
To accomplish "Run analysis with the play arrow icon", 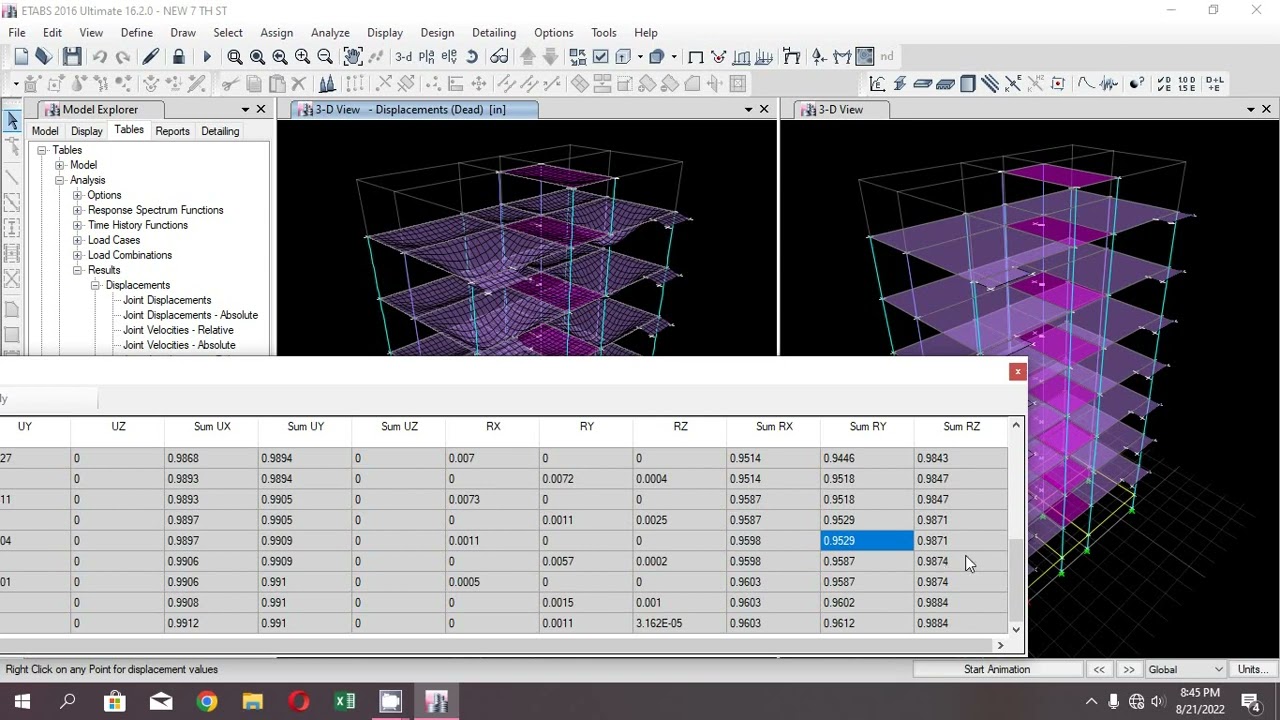I will [207, 57].
